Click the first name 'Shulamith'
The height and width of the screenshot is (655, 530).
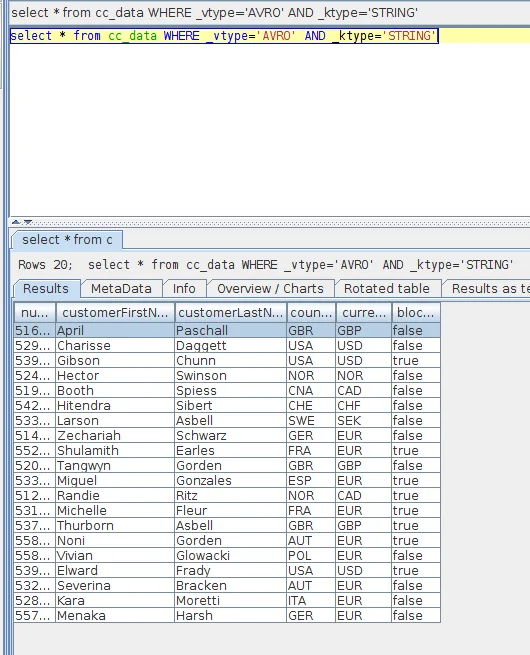115,451
